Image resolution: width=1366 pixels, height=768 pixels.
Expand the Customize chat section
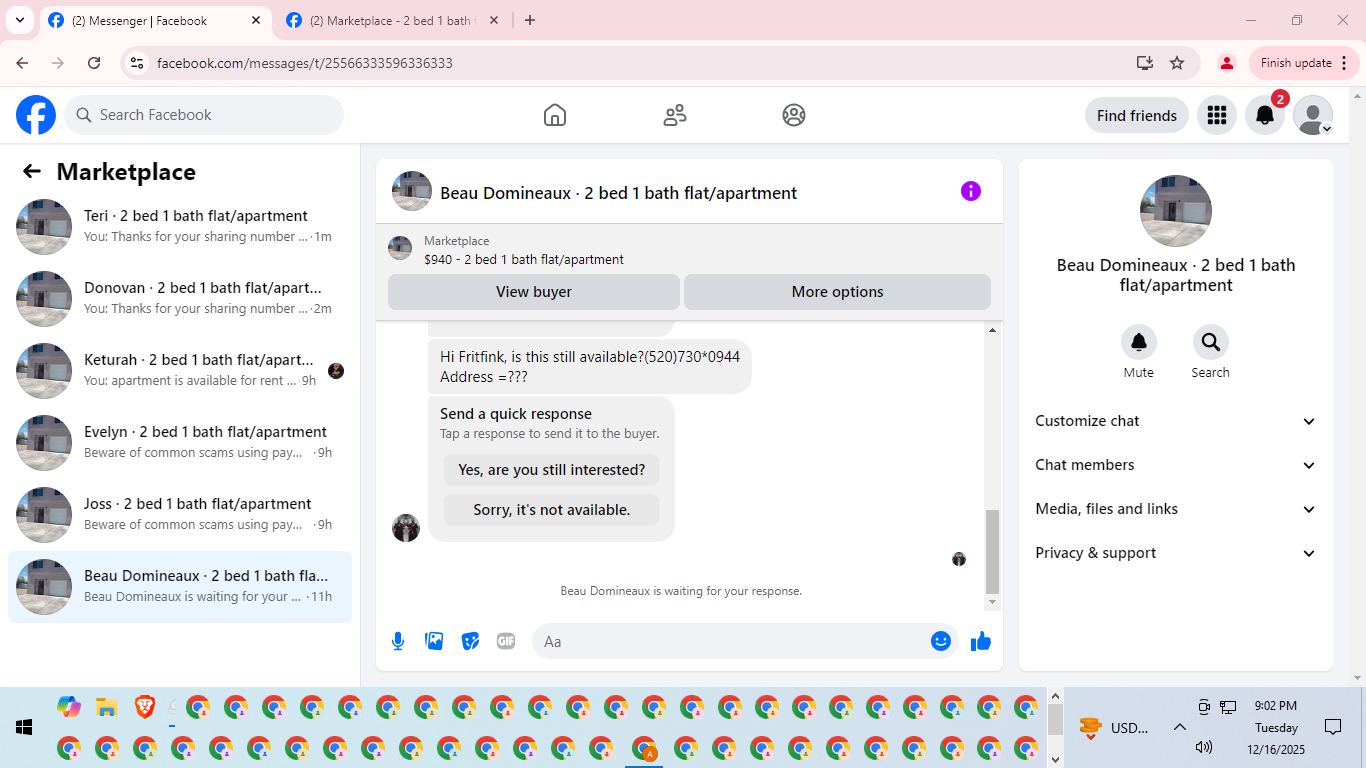point(1176,421)
